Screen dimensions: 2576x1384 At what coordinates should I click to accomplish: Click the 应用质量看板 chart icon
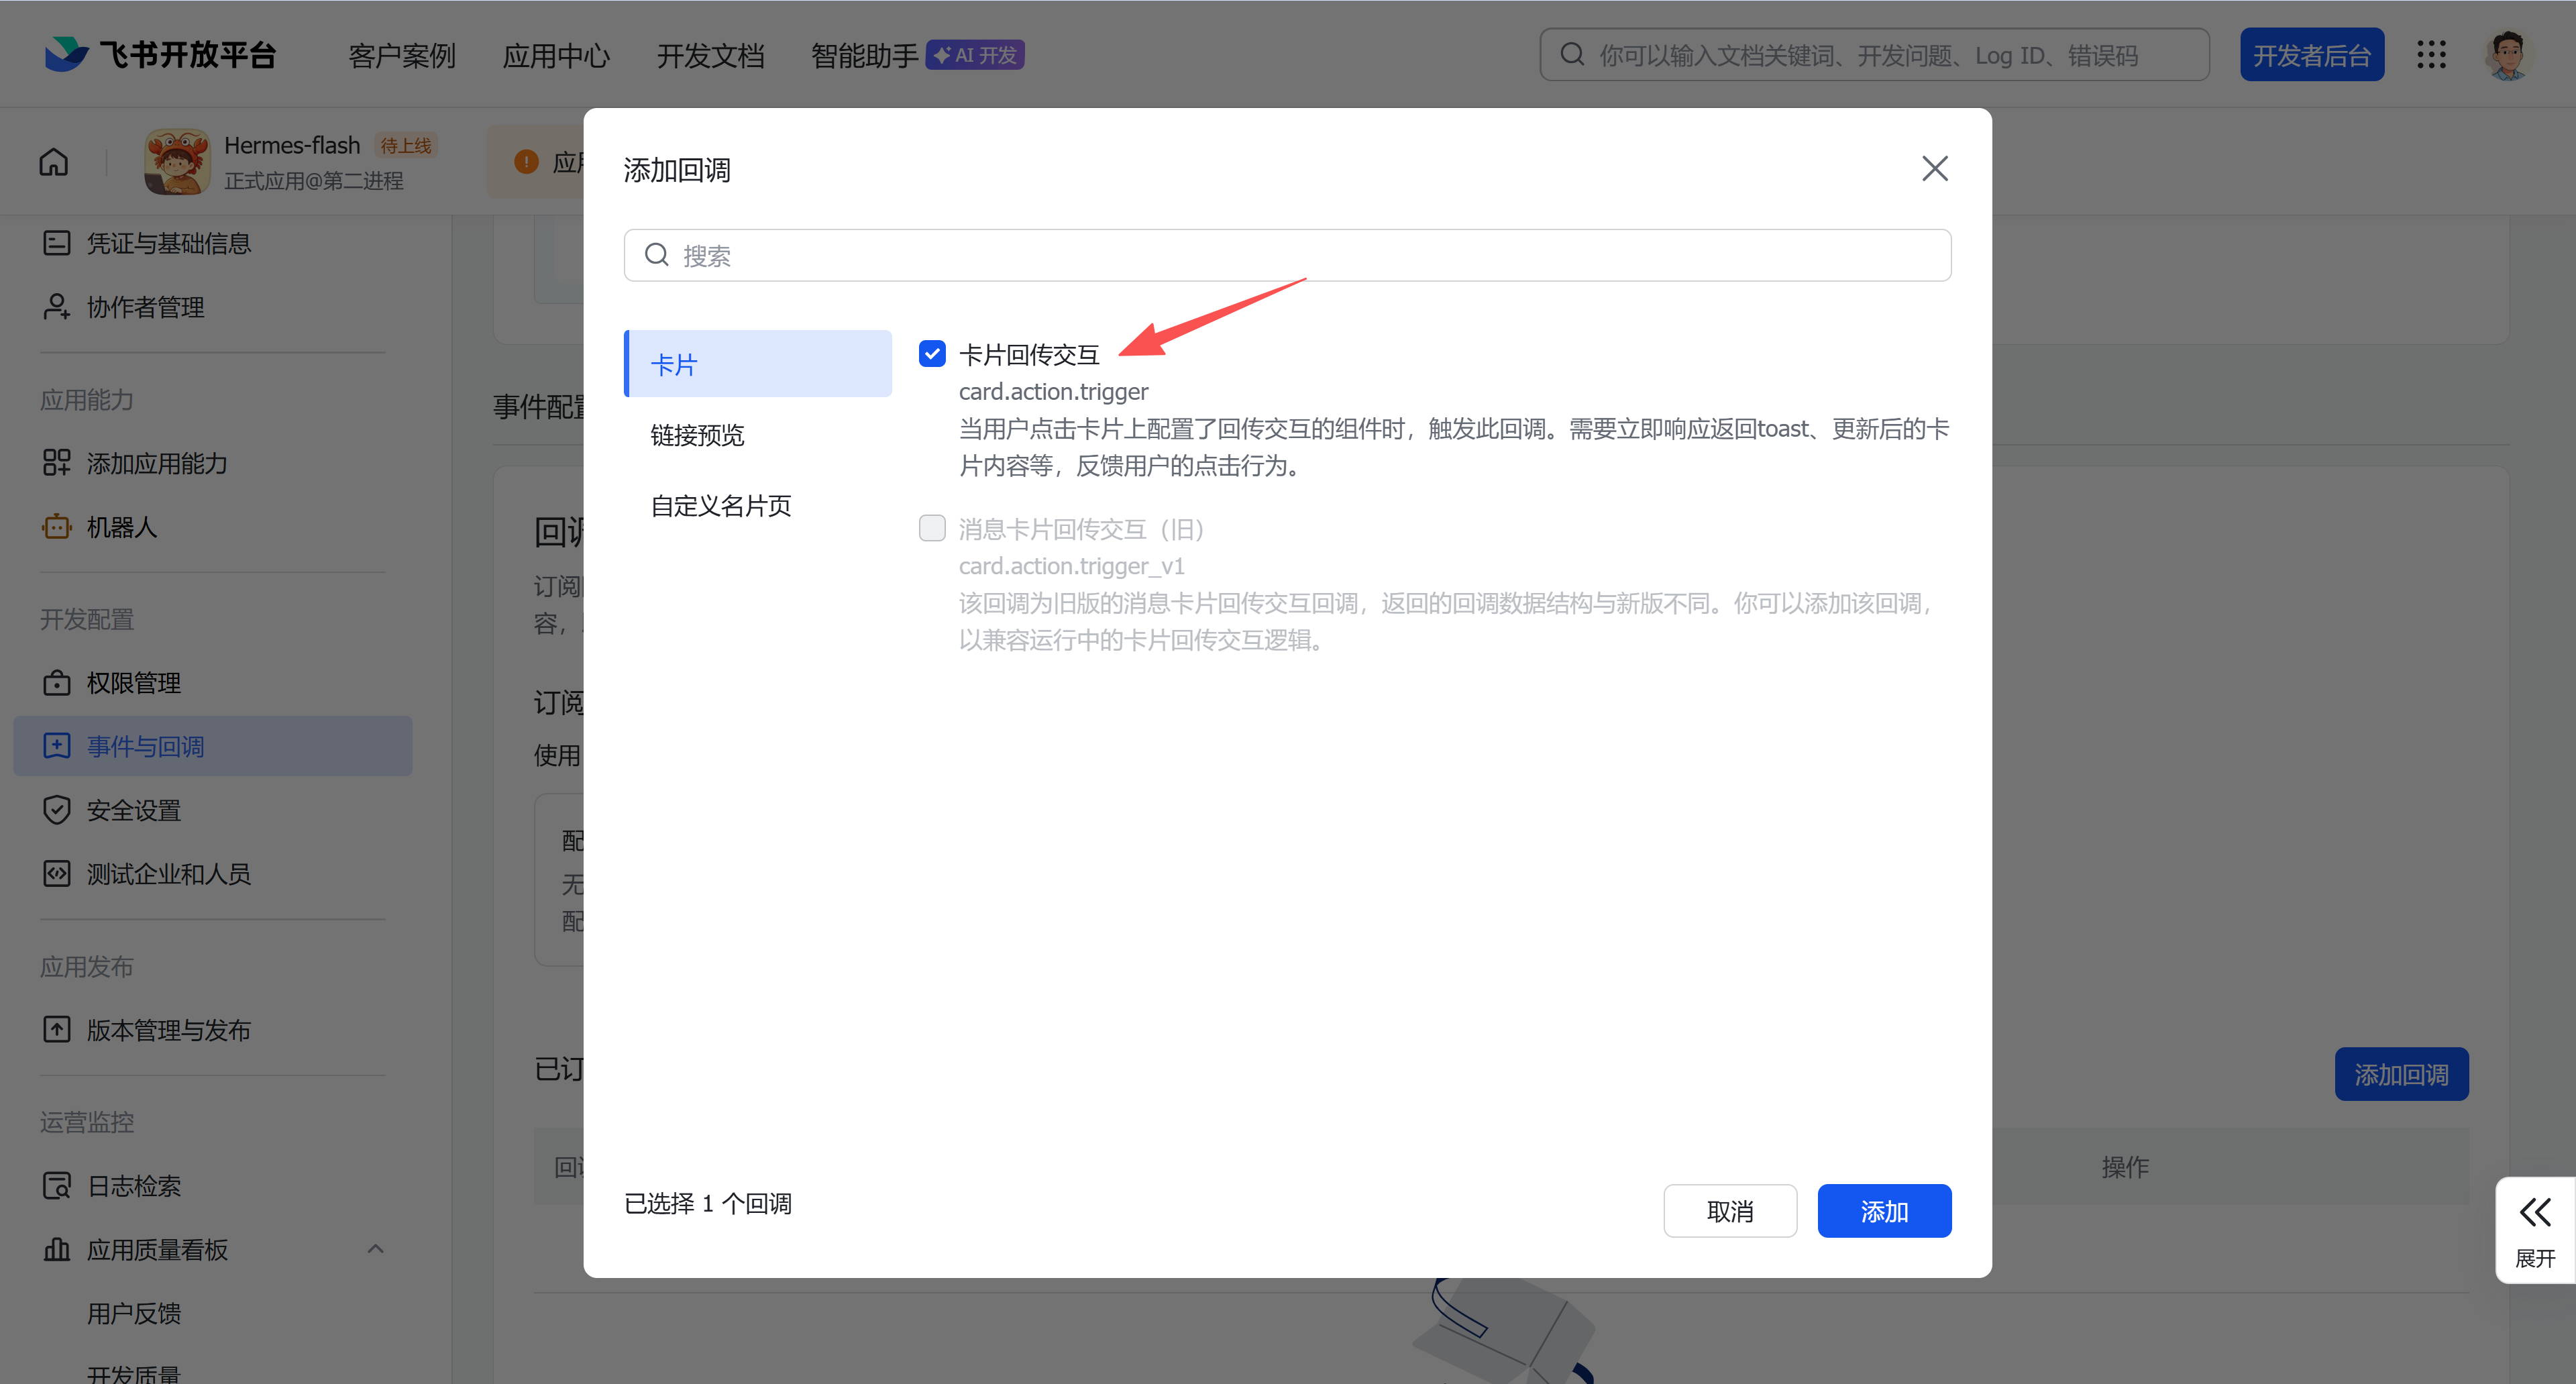57,1249
